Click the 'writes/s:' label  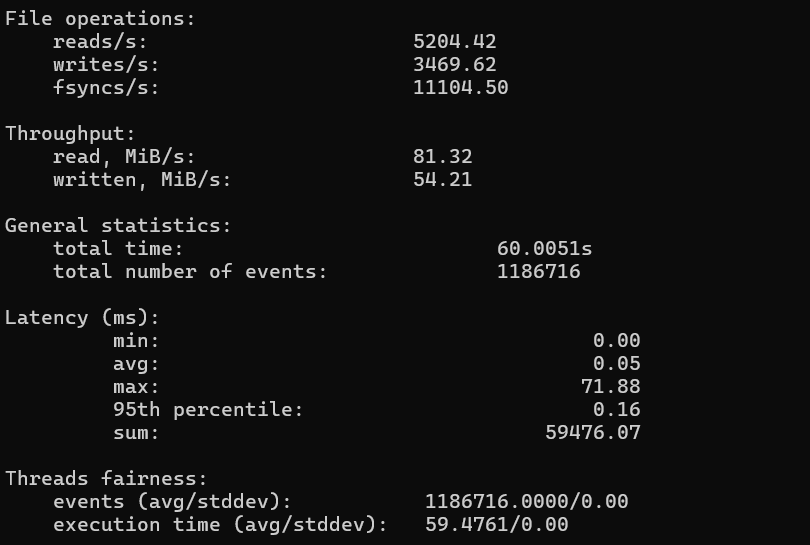tap(106, 65)
